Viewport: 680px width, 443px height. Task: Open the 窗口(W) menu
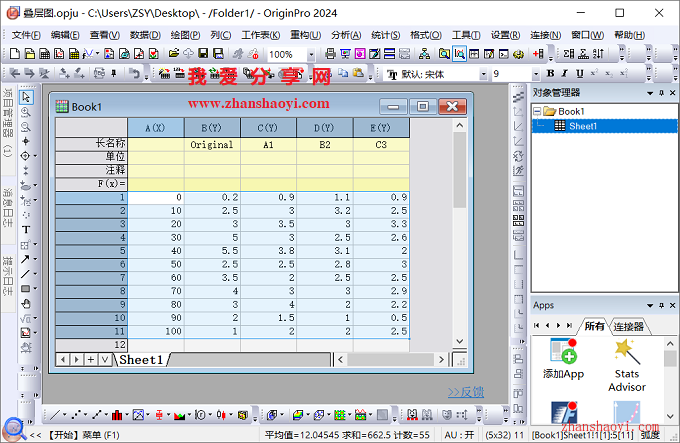[x=587, y=35]
